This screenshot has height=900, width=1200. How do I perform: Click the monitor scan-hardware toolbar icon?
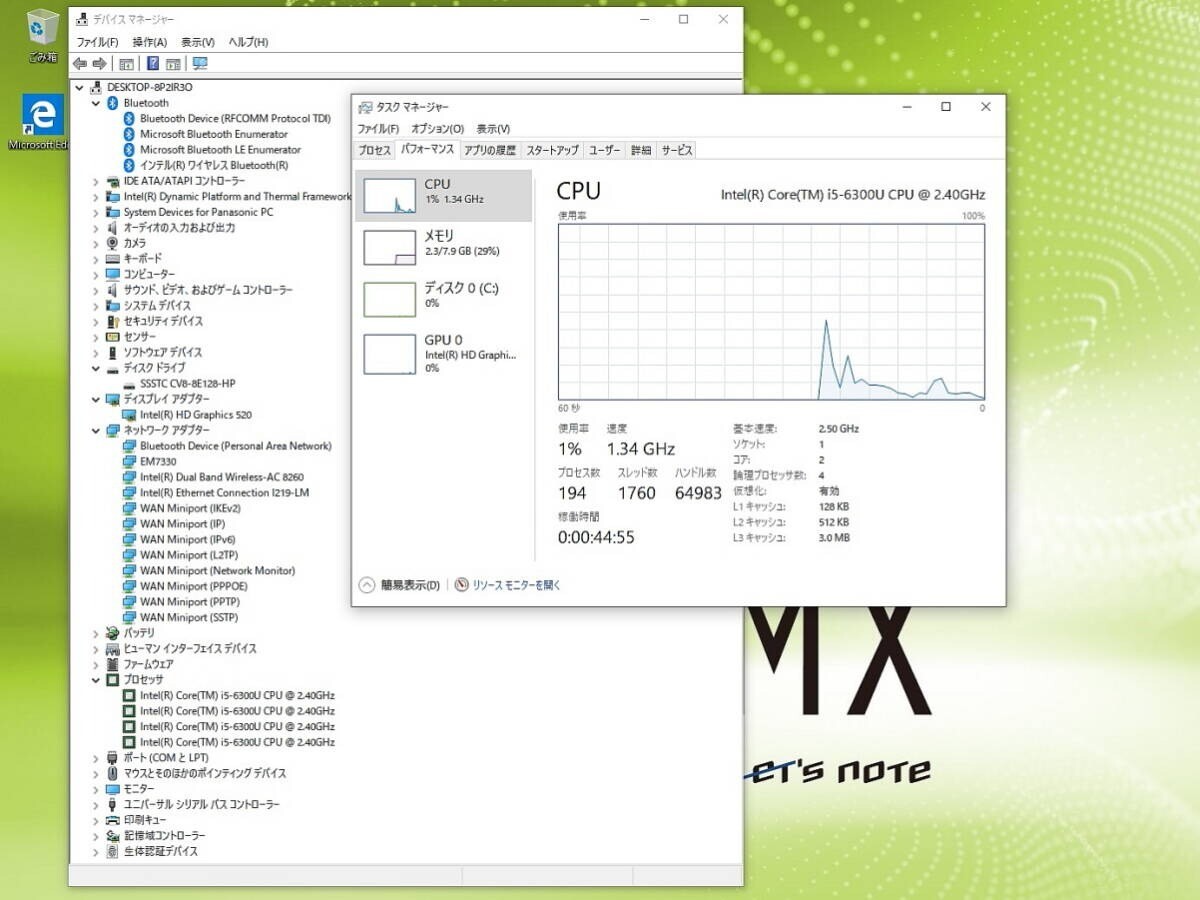(x=200, y=64)
